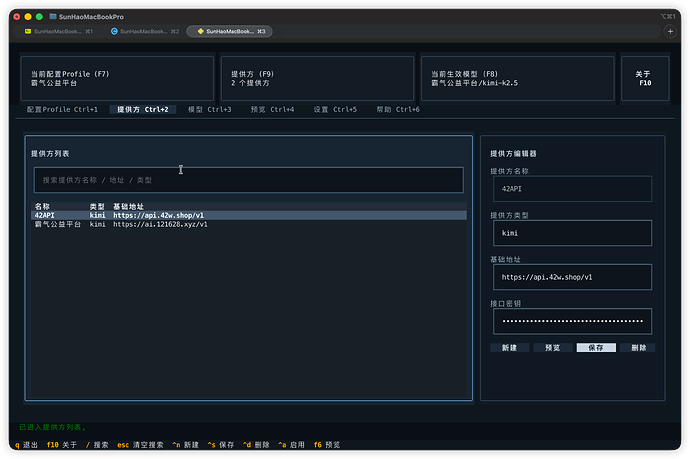Open the 设置 Ctrl+5 tab

click(335, 110)
